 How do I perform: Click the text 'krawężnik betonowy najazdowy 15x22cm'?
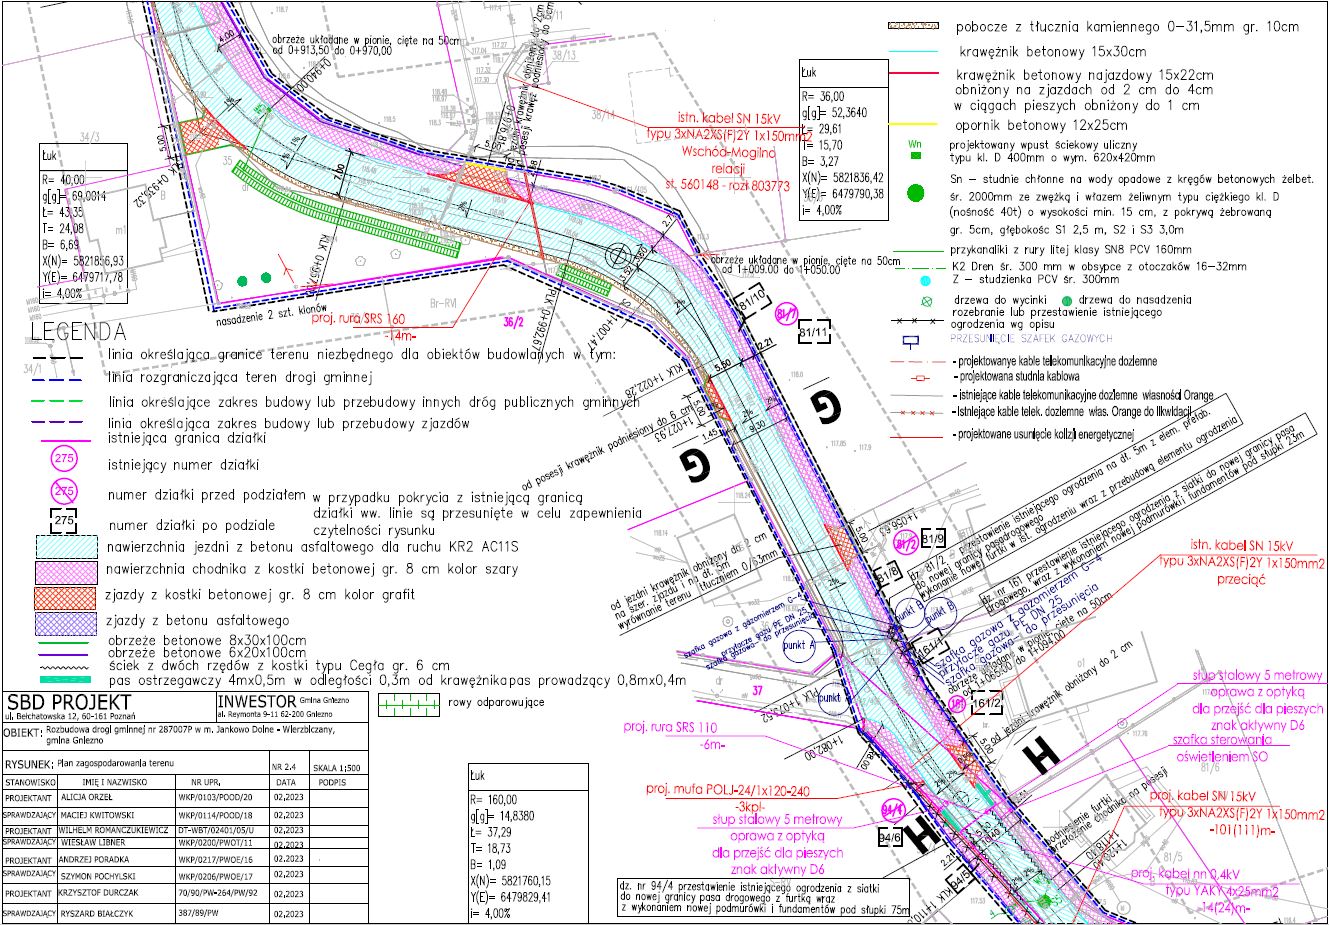(1084, 74)
